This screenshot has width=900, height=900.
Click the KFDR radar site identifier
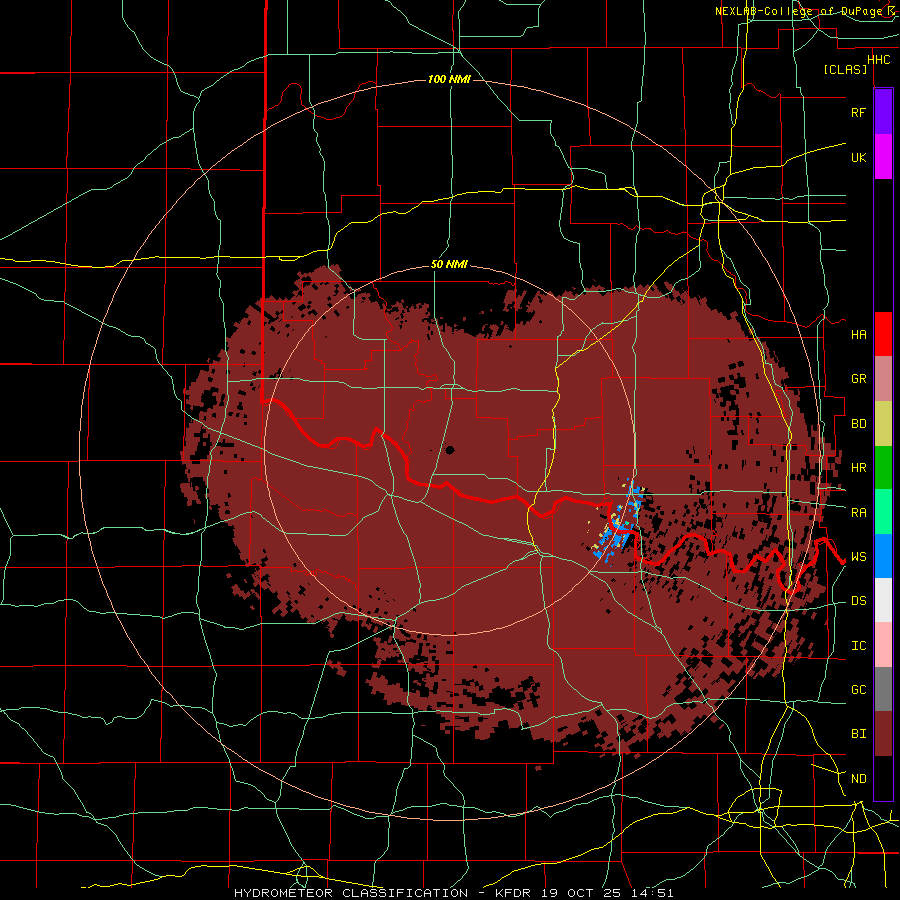tap(513, 893)
